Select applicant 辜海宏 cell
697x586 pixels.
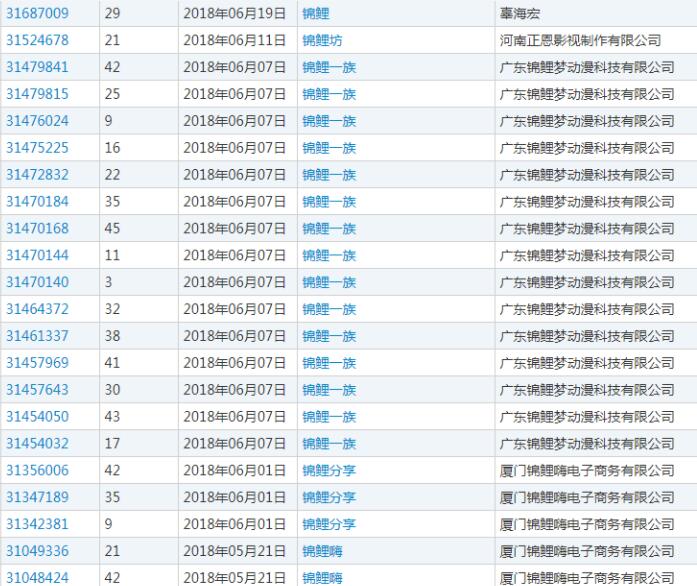coord(520,13)
